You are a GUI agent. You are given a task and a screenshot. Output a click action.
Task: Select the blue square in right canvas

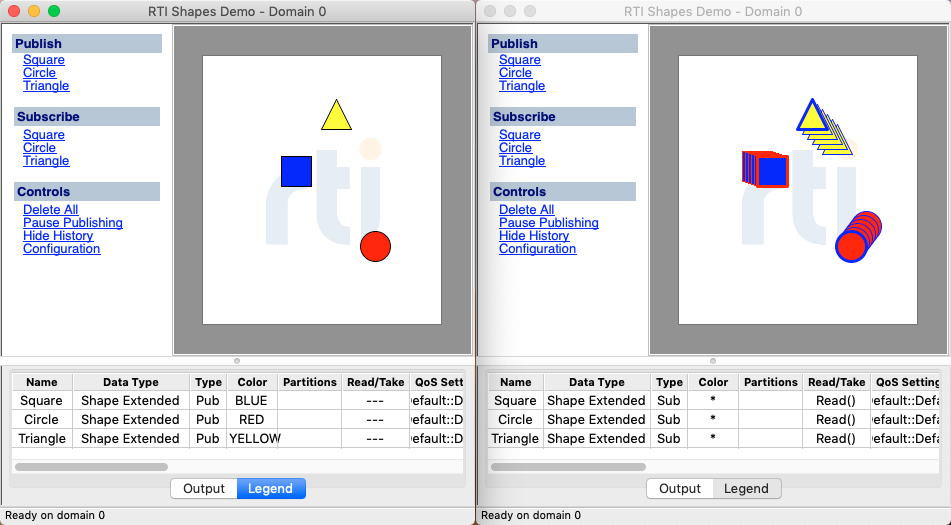[x=773, y=172]
